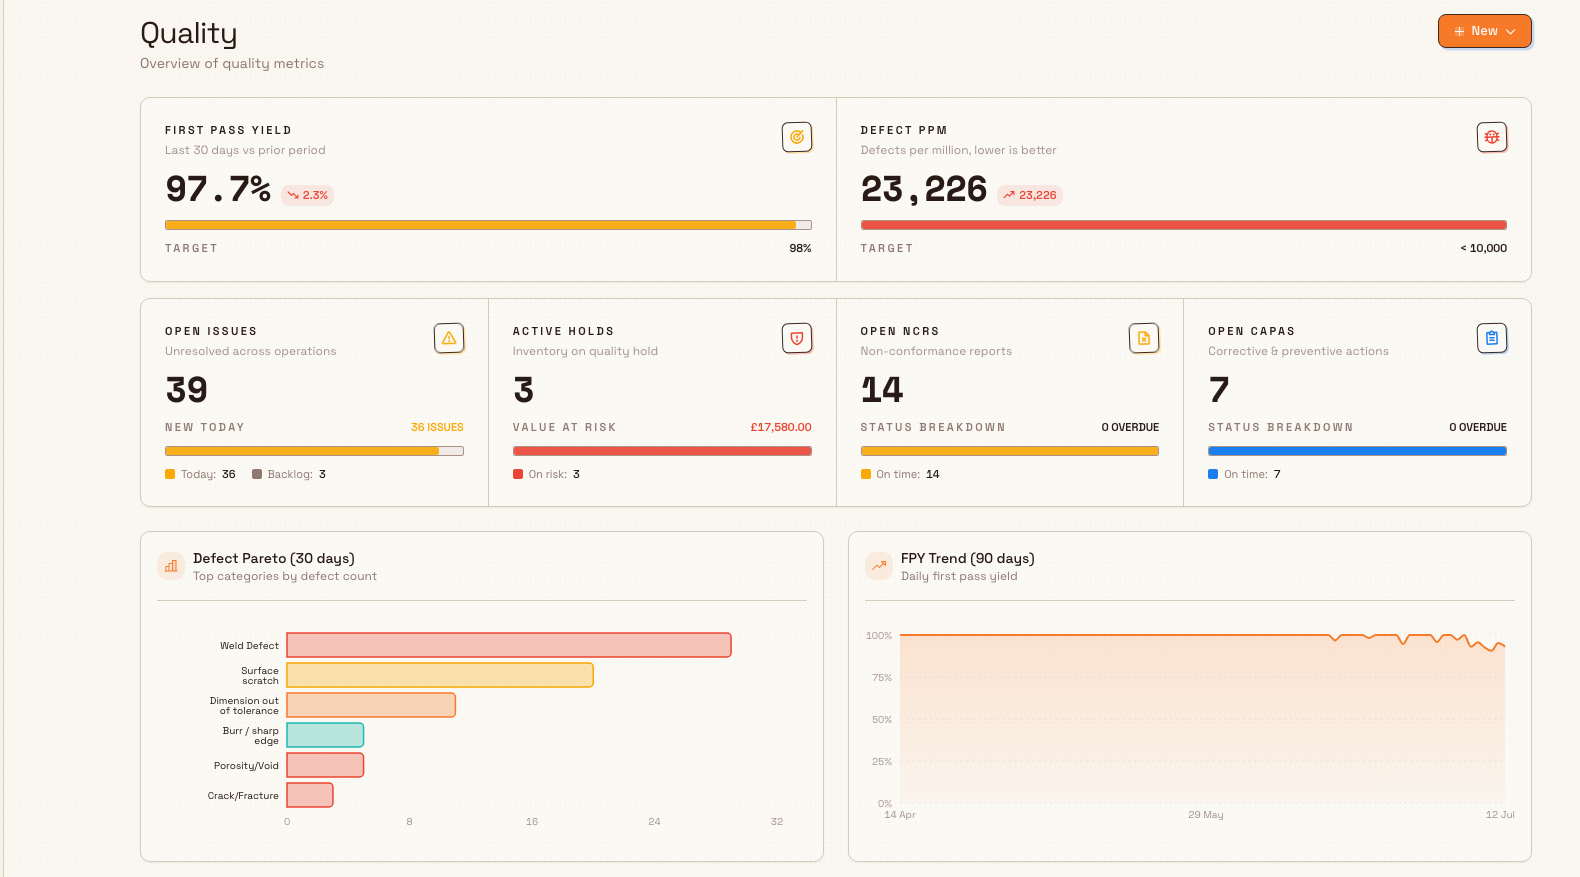Click the Open NCRs status breakdown bar
Image resolution: width=1580 pixels, height=877 pixels.
click(x=1010, y=451)
